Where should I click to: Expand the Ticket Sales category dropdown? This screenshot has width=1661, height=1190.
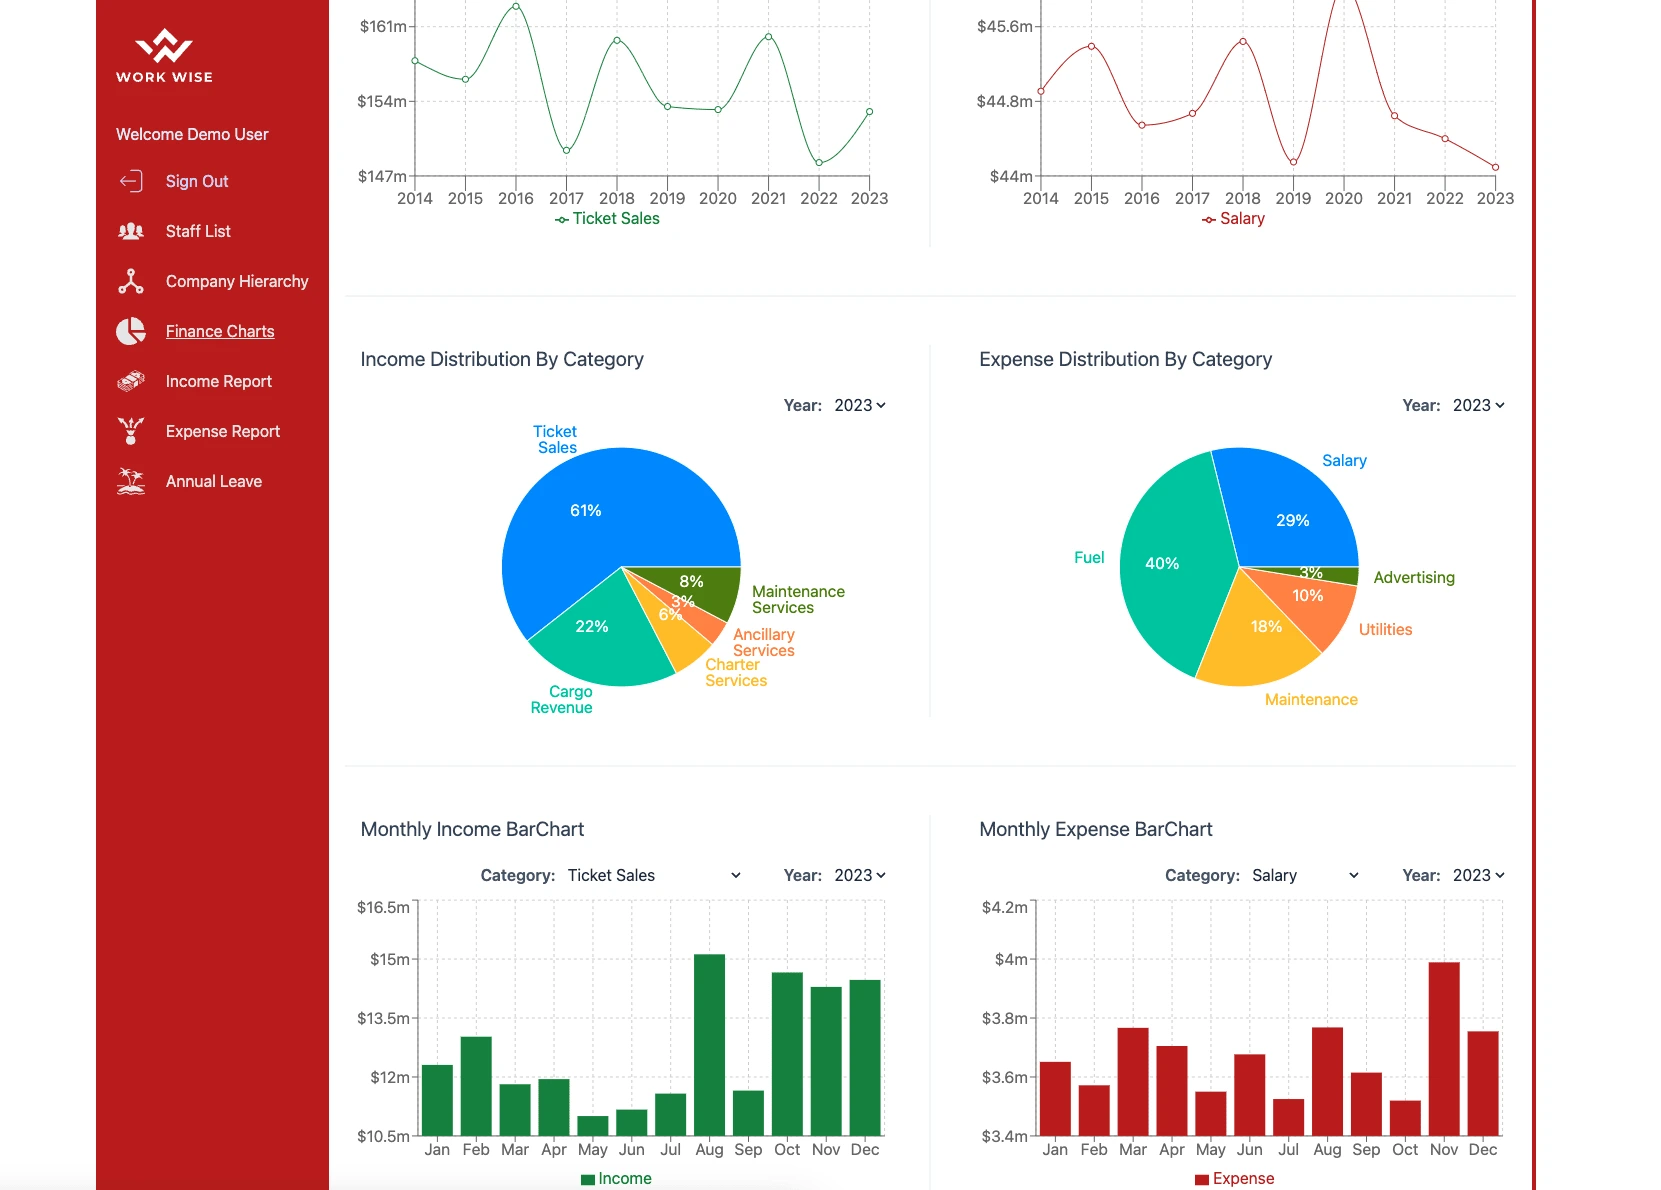pos(655,875)
